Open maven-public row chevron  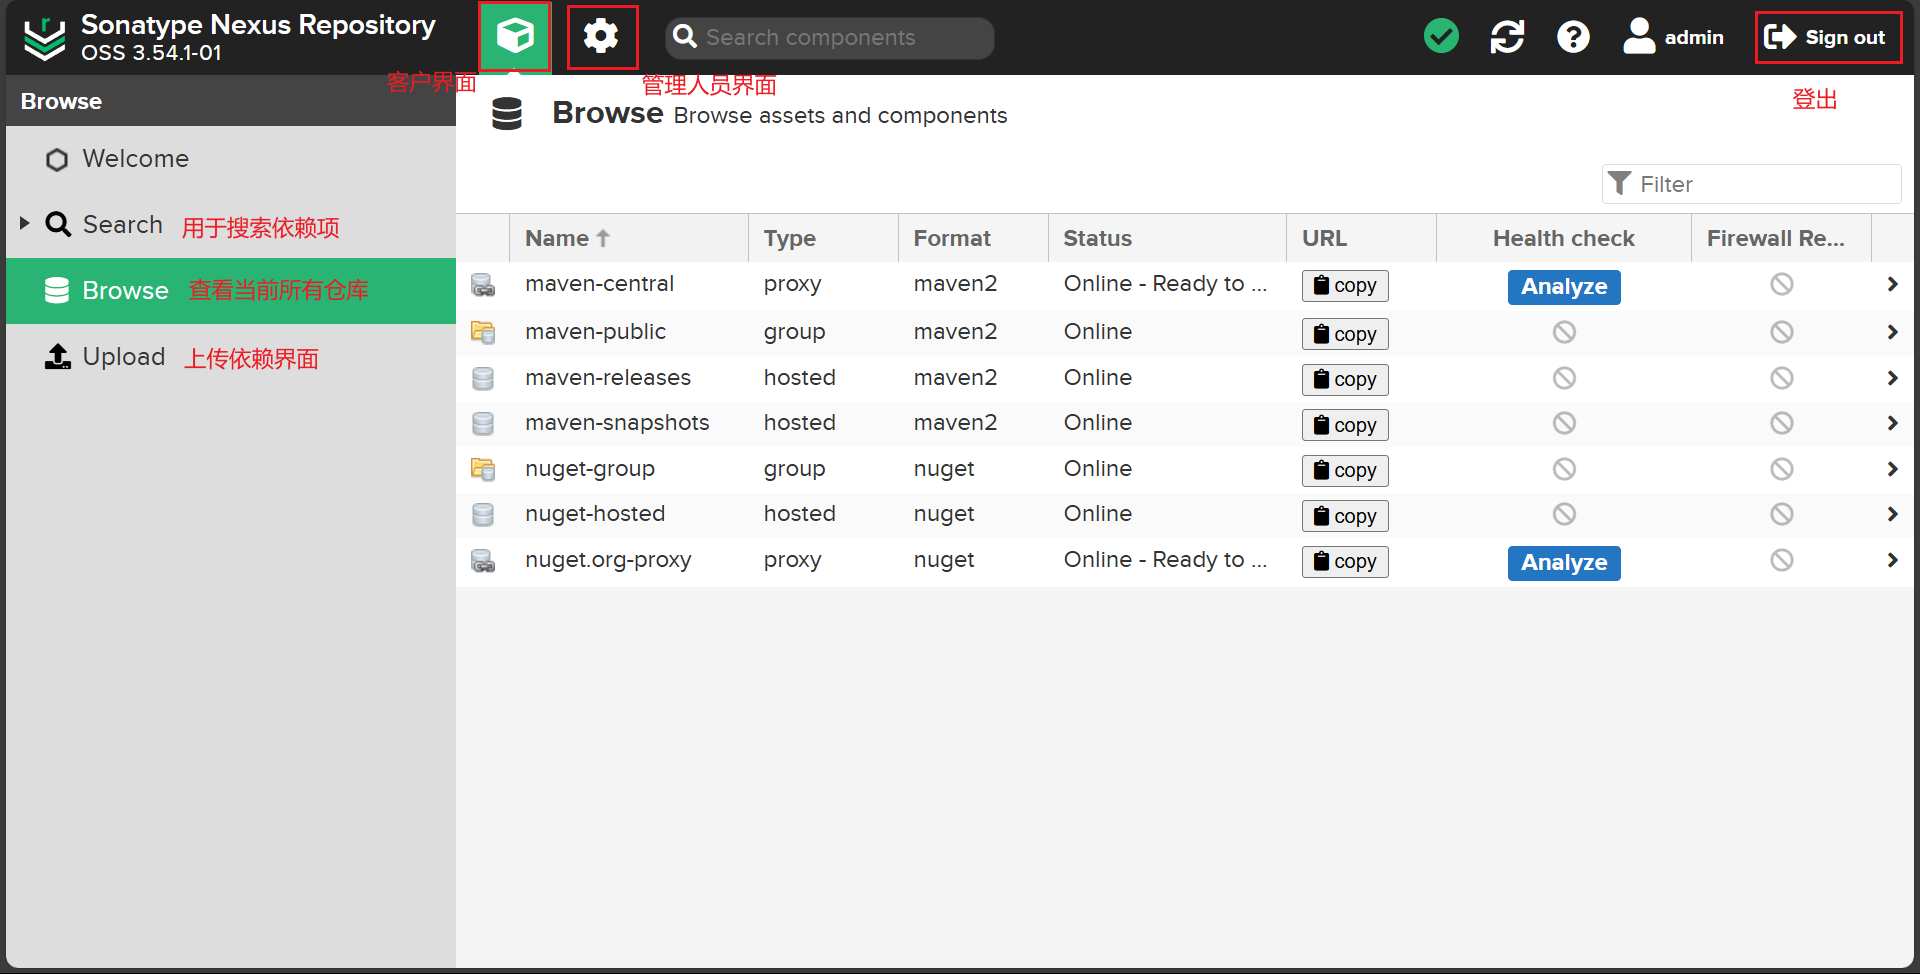point(1892,332)
